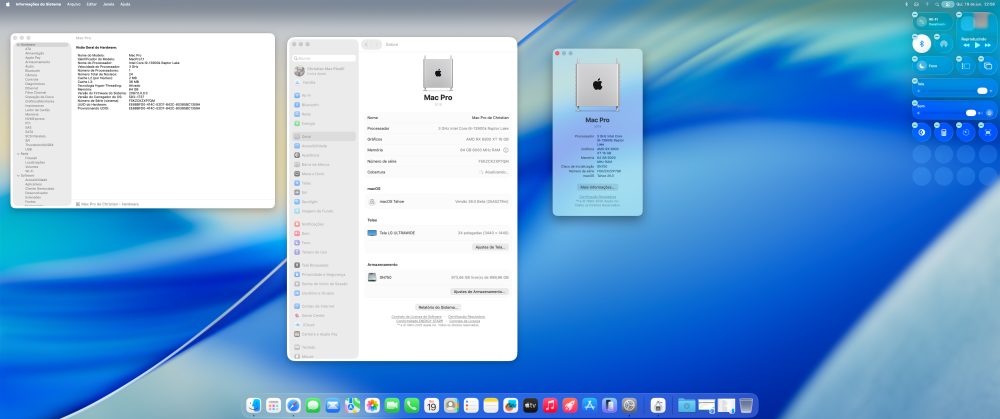Open Ajuda menu in menu bar
The image size is (1000, 419).
pos(125,4)
